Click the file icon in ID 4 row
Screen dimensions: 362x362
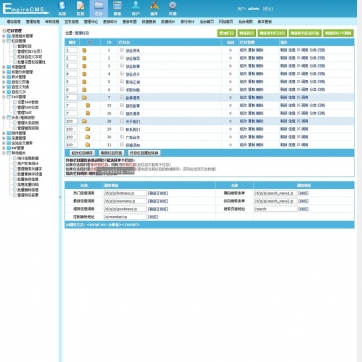click(x=84, y=74)
